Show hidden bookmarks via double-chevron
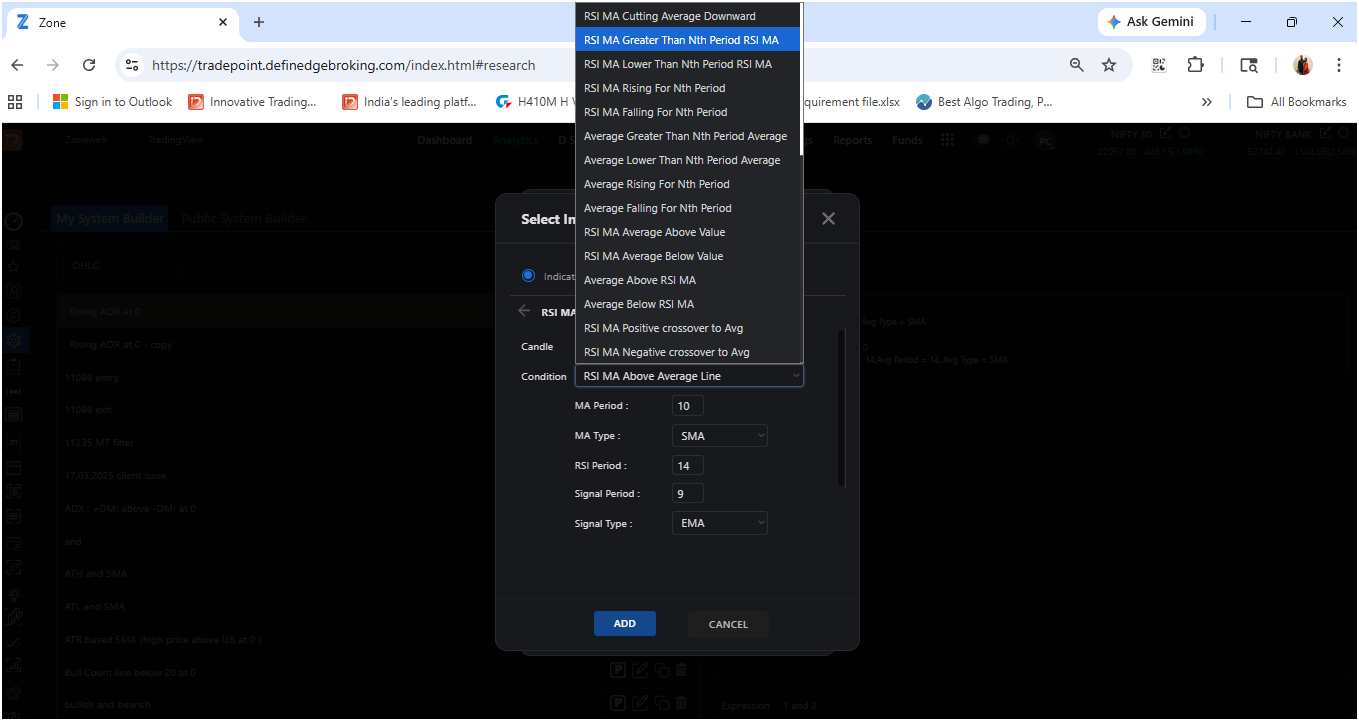1359x721 pixels. pyautogui.click(x=1207, y=102)
